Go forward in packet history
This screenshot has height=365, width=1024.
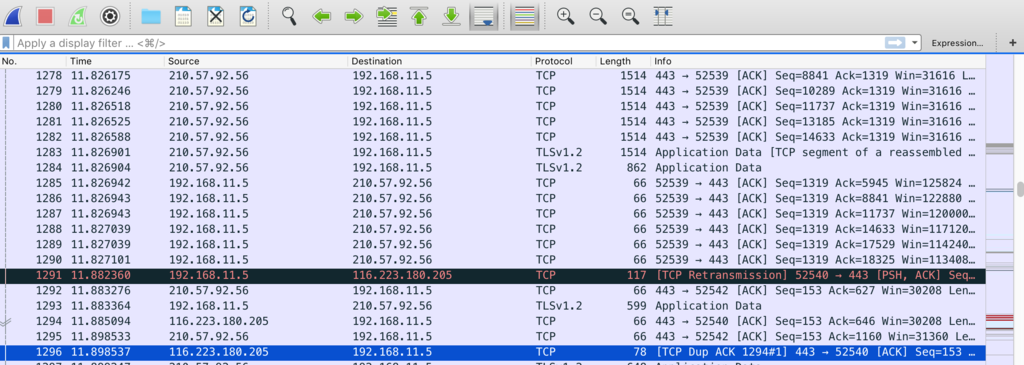point(354,16)
